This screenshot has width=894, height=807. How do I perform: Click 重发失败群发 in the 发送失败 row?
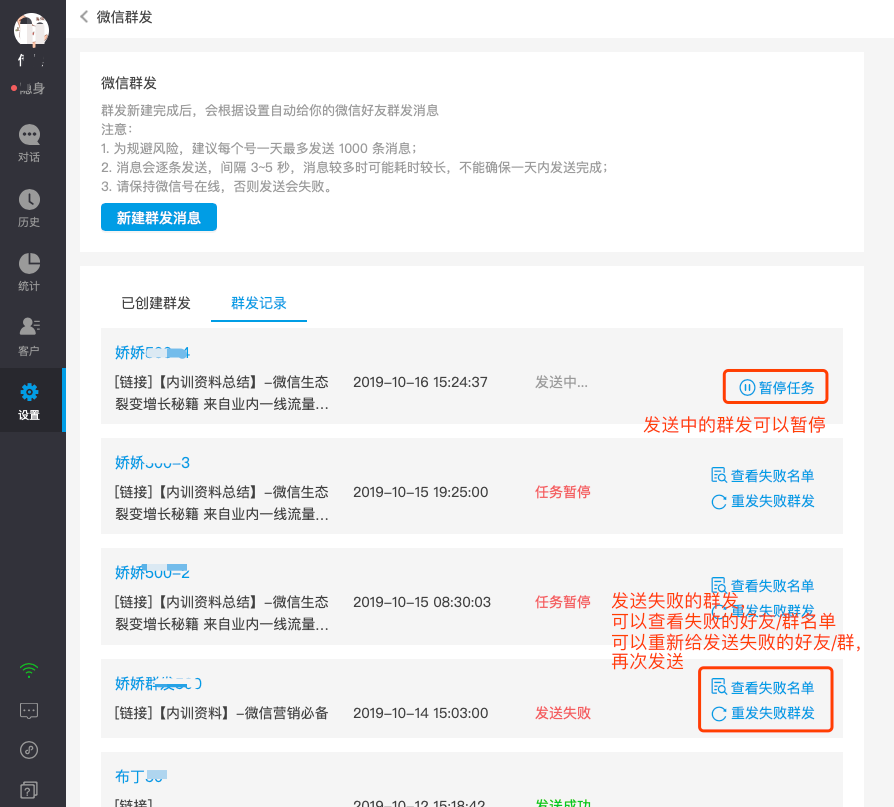pyautogui.click(x=763, y=713)
